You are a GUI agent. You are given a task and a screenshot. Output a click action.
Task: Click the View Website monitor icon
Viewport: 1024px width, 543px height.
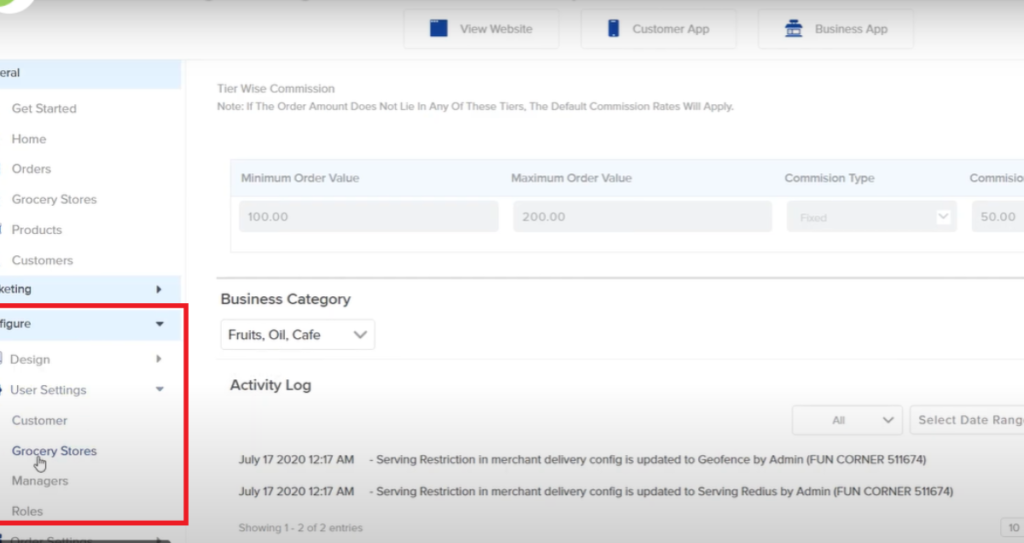coord(439,28)
